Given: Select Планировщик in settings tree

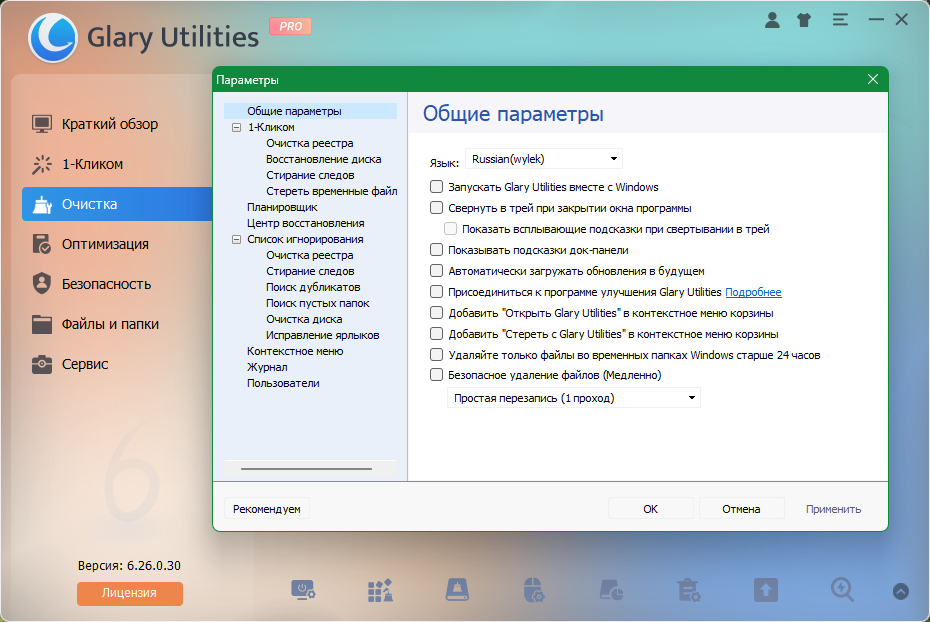Looking at the screenshot, I should pyautogui.click(x=282, y=207).
